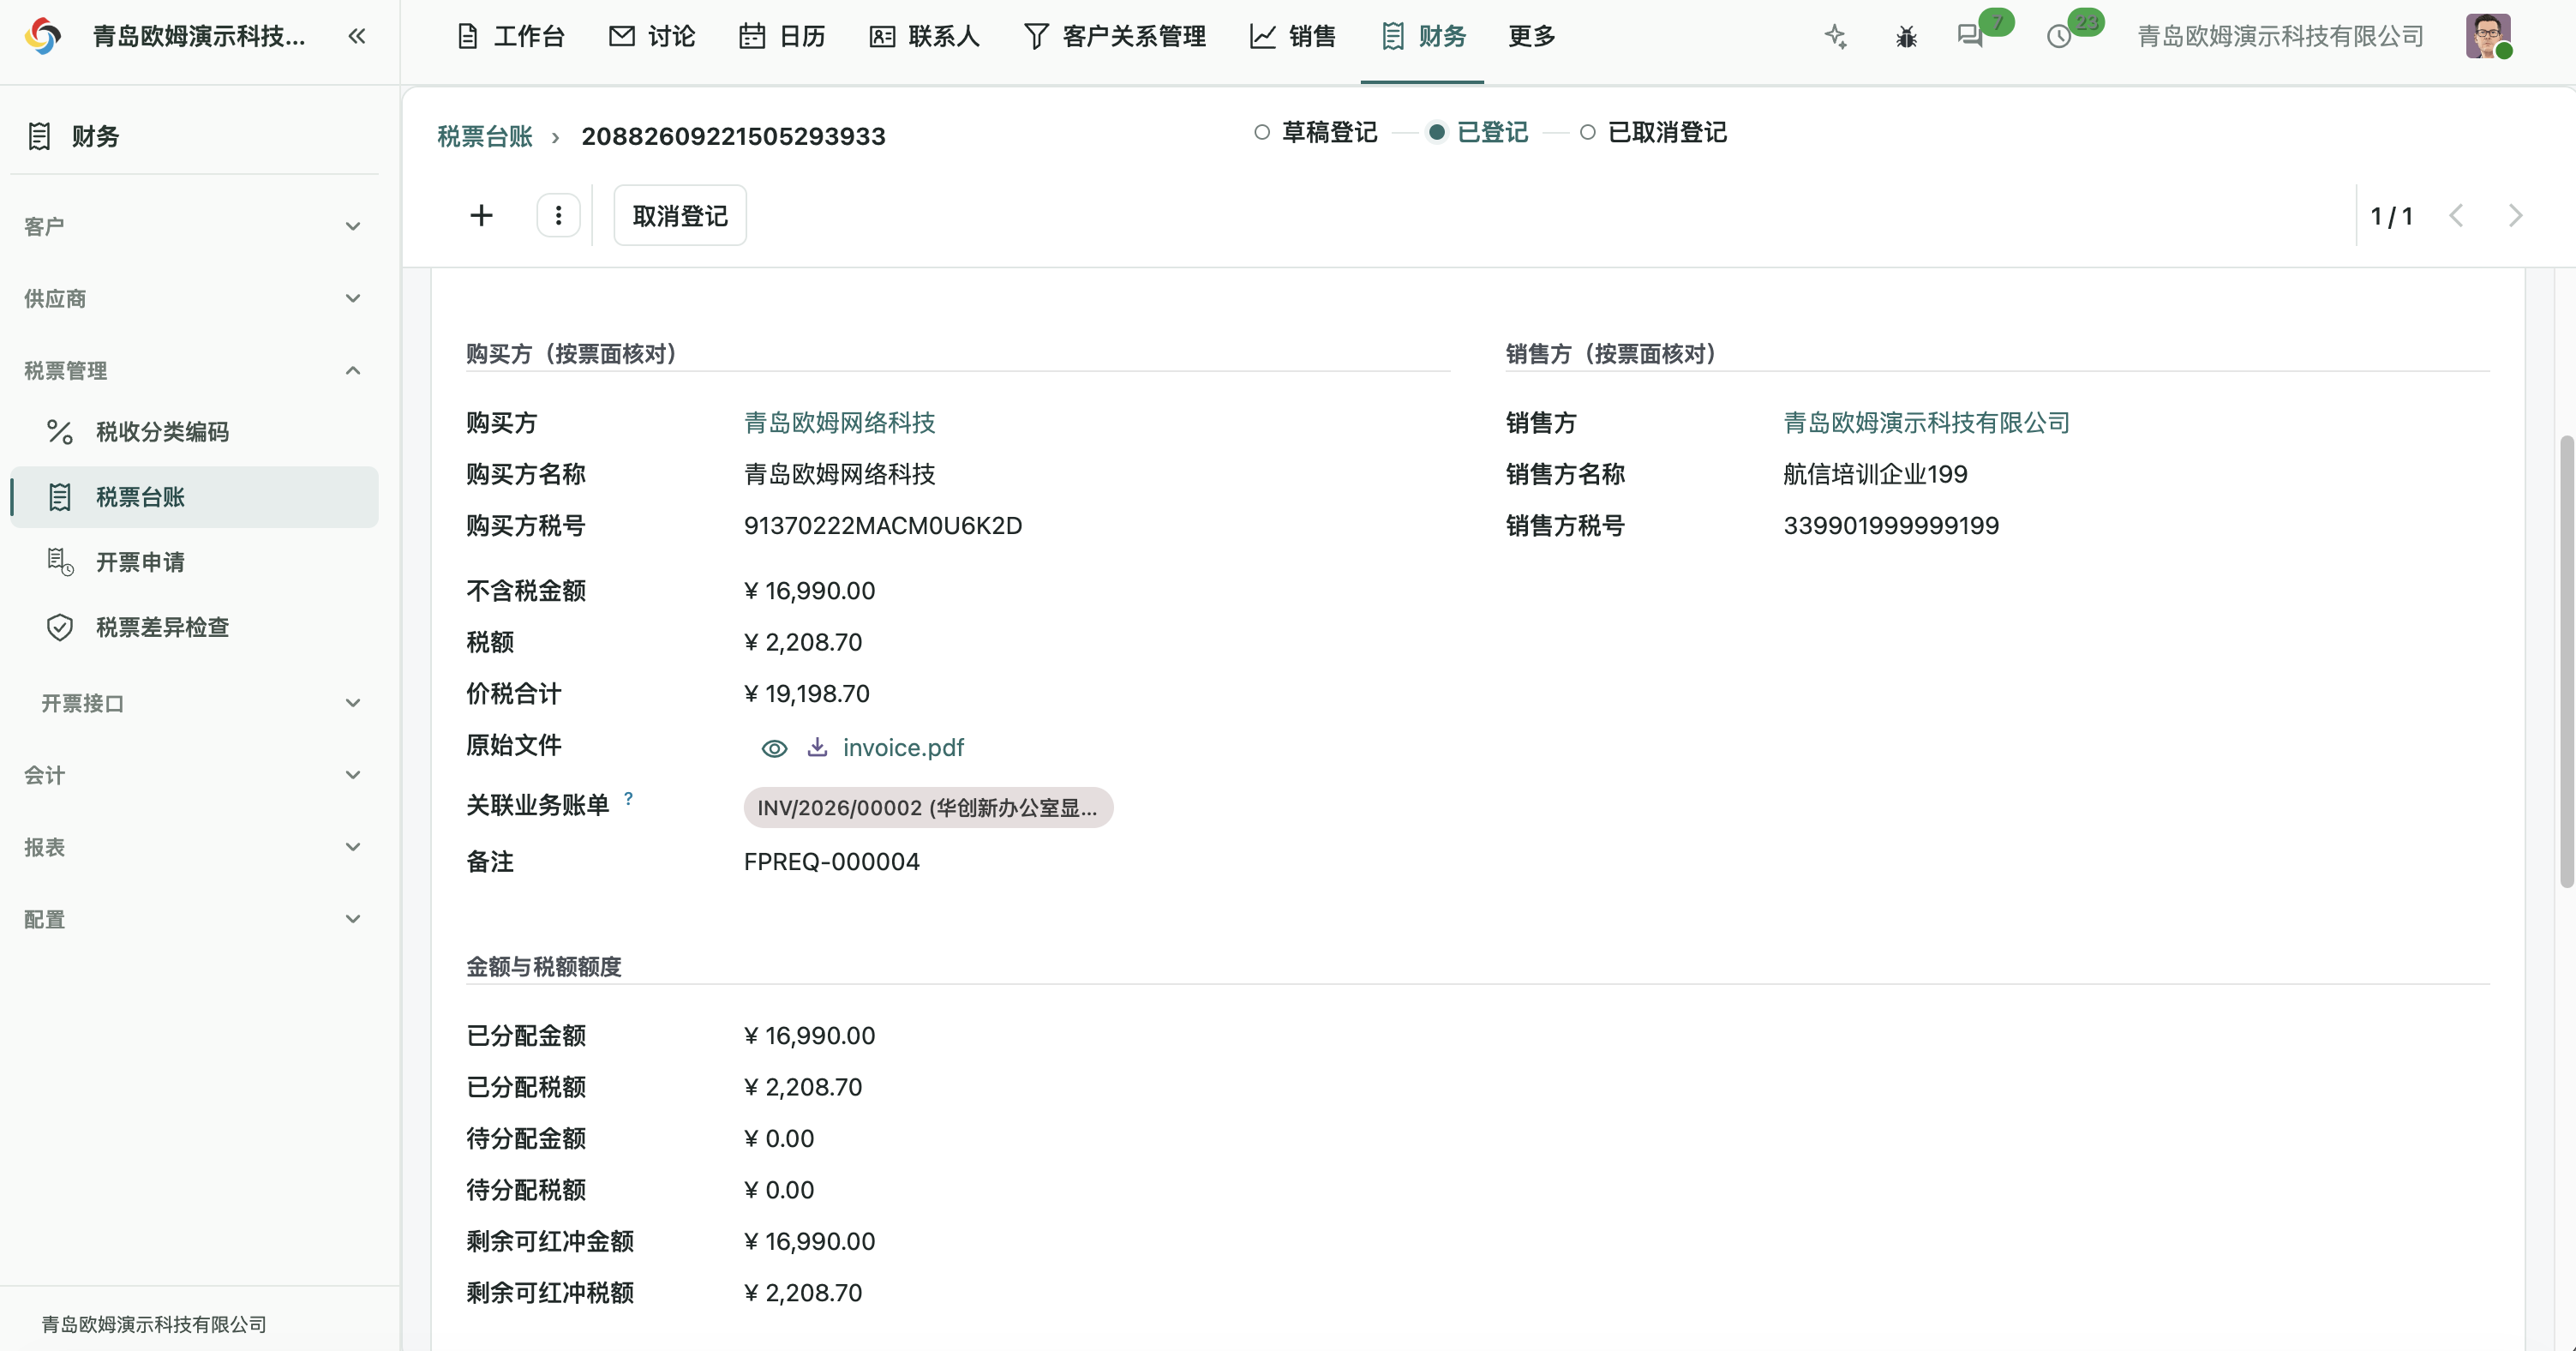Screen dimensions: 2576x1351
Task: Open the 联系人 top menu
Action: 924,37
